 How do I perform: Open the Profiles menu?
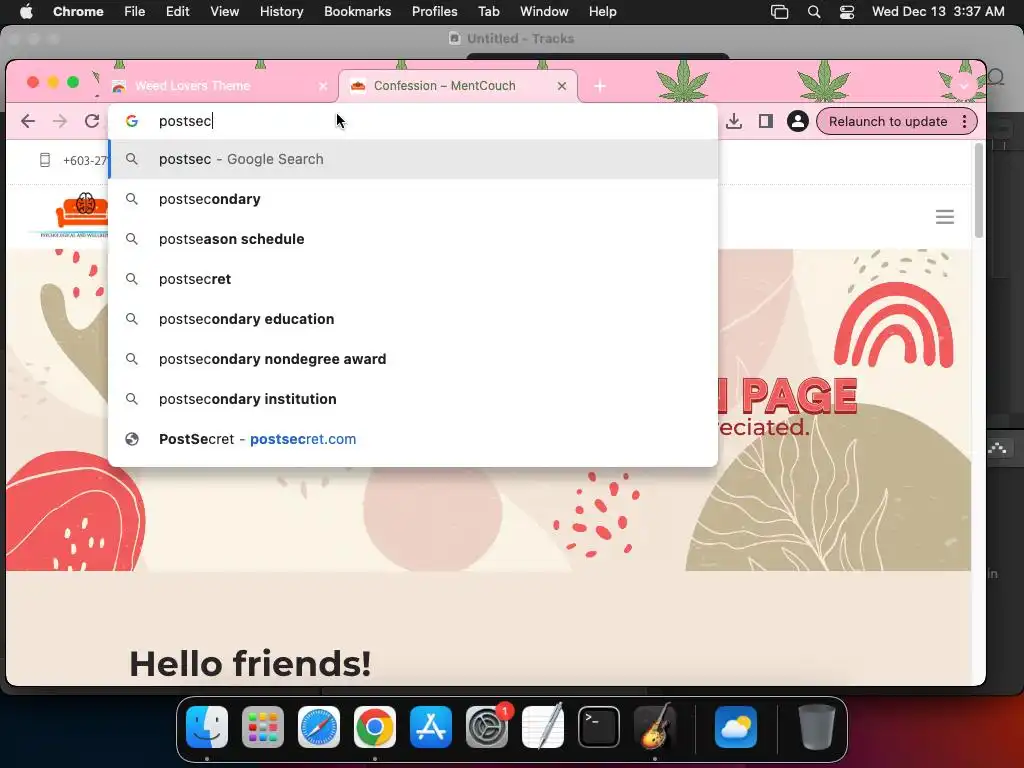[434, 12]
